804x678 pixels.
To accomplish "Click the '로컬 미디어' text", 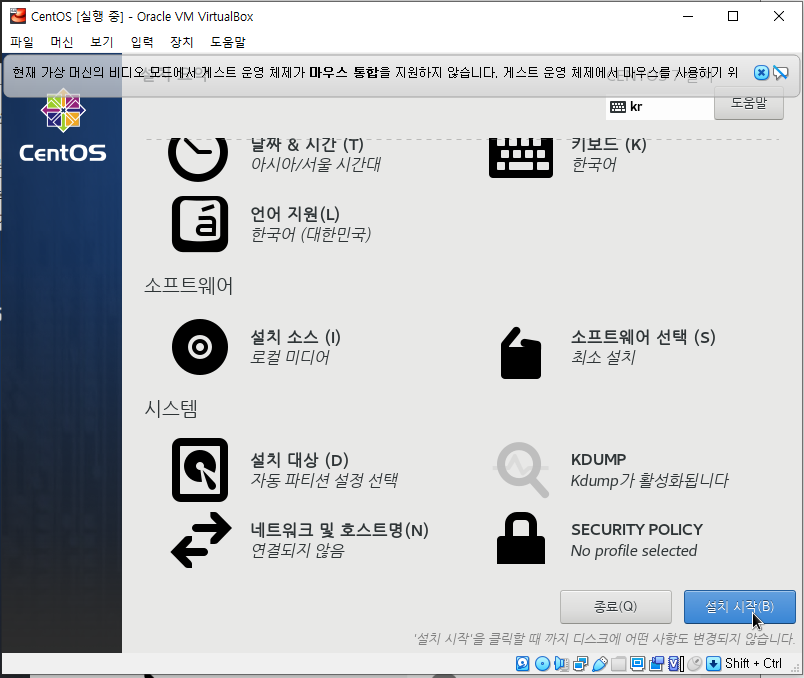I will click(x=290, y=357).
